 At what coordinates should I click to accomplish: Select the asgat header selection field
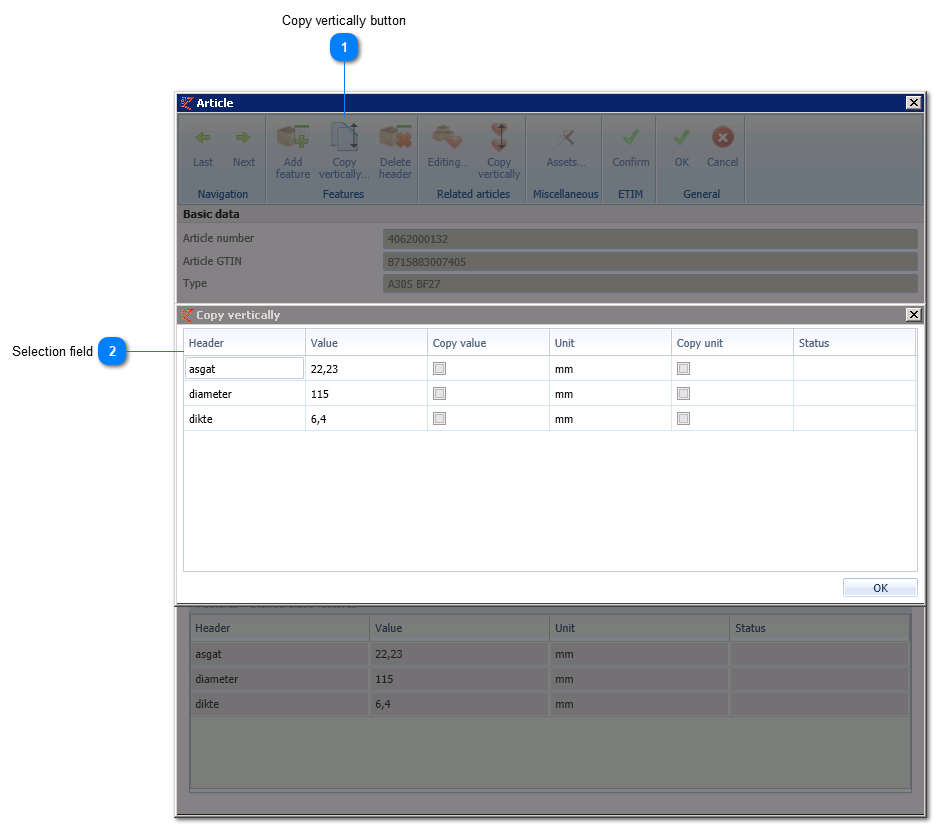pyautogui.click(x=244, y=369)
